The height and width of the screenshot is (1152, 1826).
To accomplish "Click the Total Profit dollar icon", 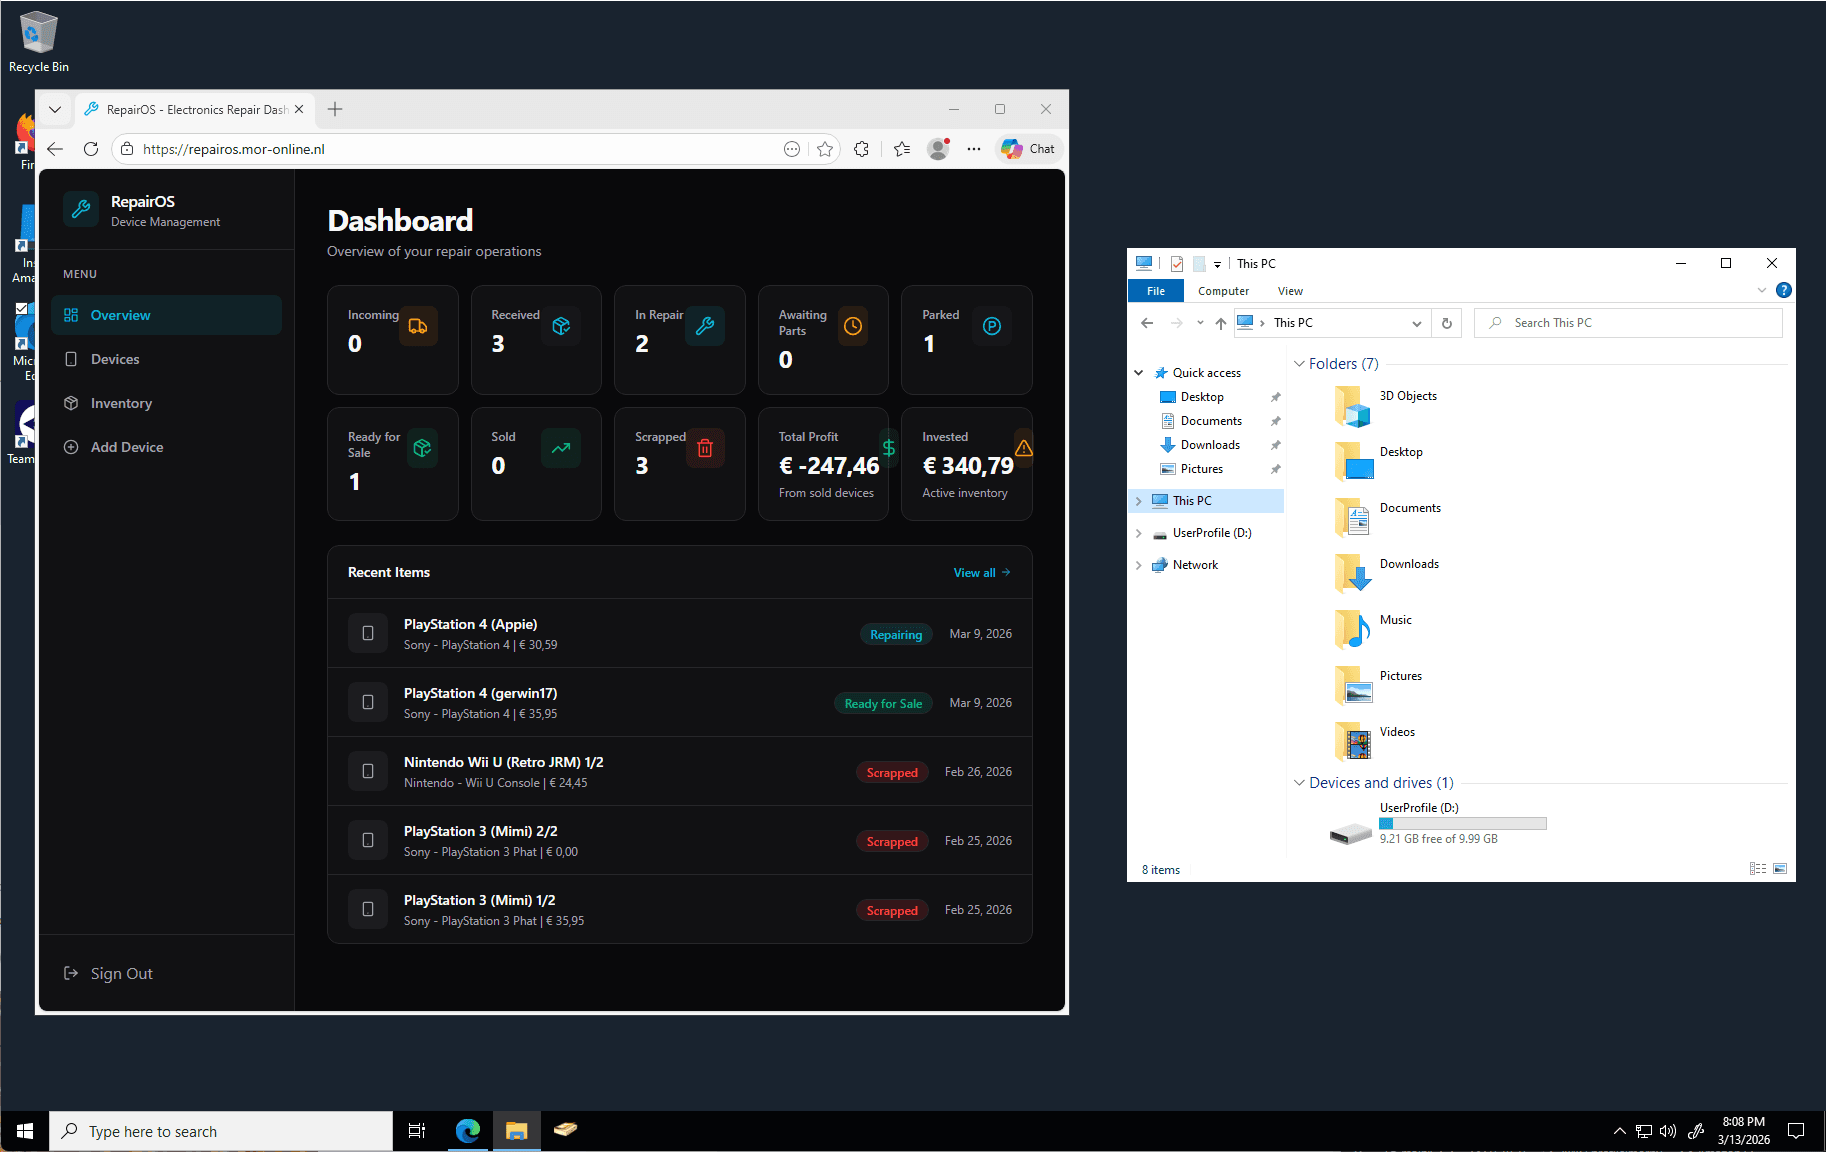I will click(888, 447).
